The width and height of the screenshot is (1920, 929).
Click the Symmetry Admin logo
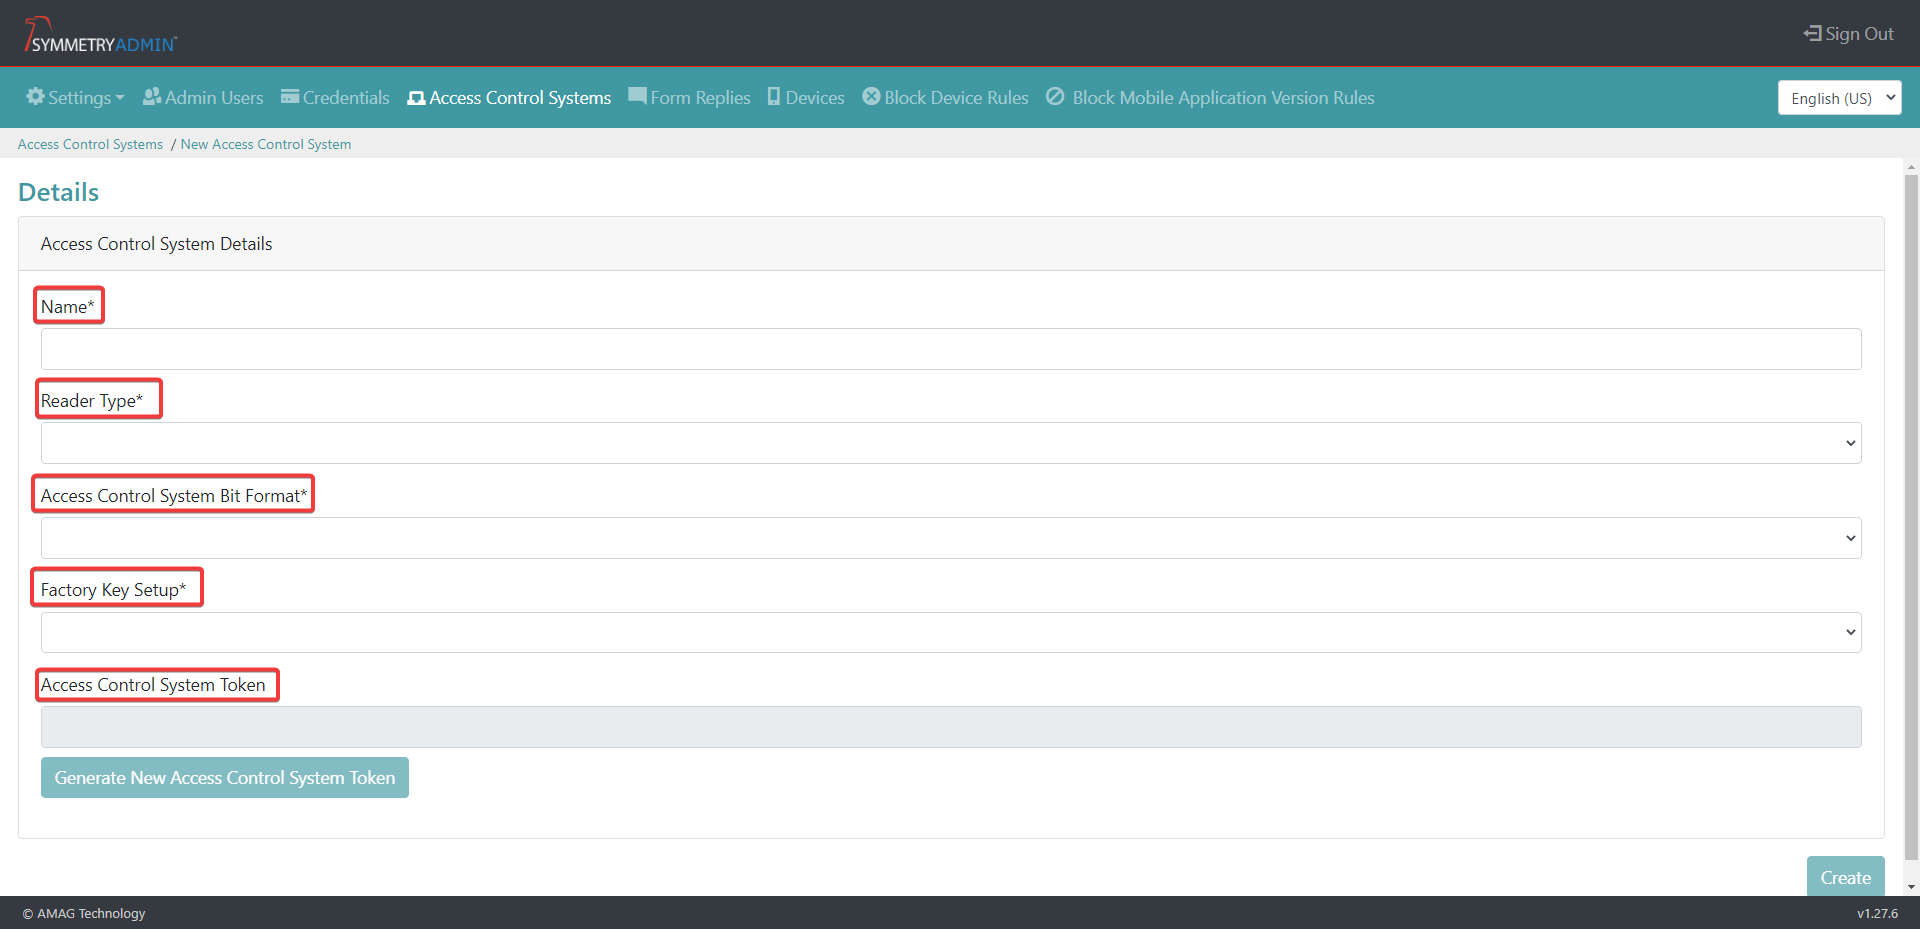[100, 35]
